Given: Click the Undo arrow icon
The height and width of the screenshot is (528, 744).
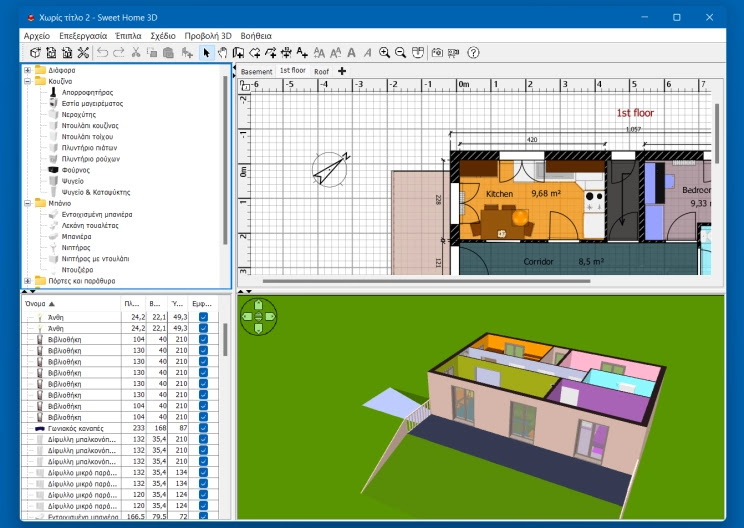Looking at the screenshot, I should point(102,53).
